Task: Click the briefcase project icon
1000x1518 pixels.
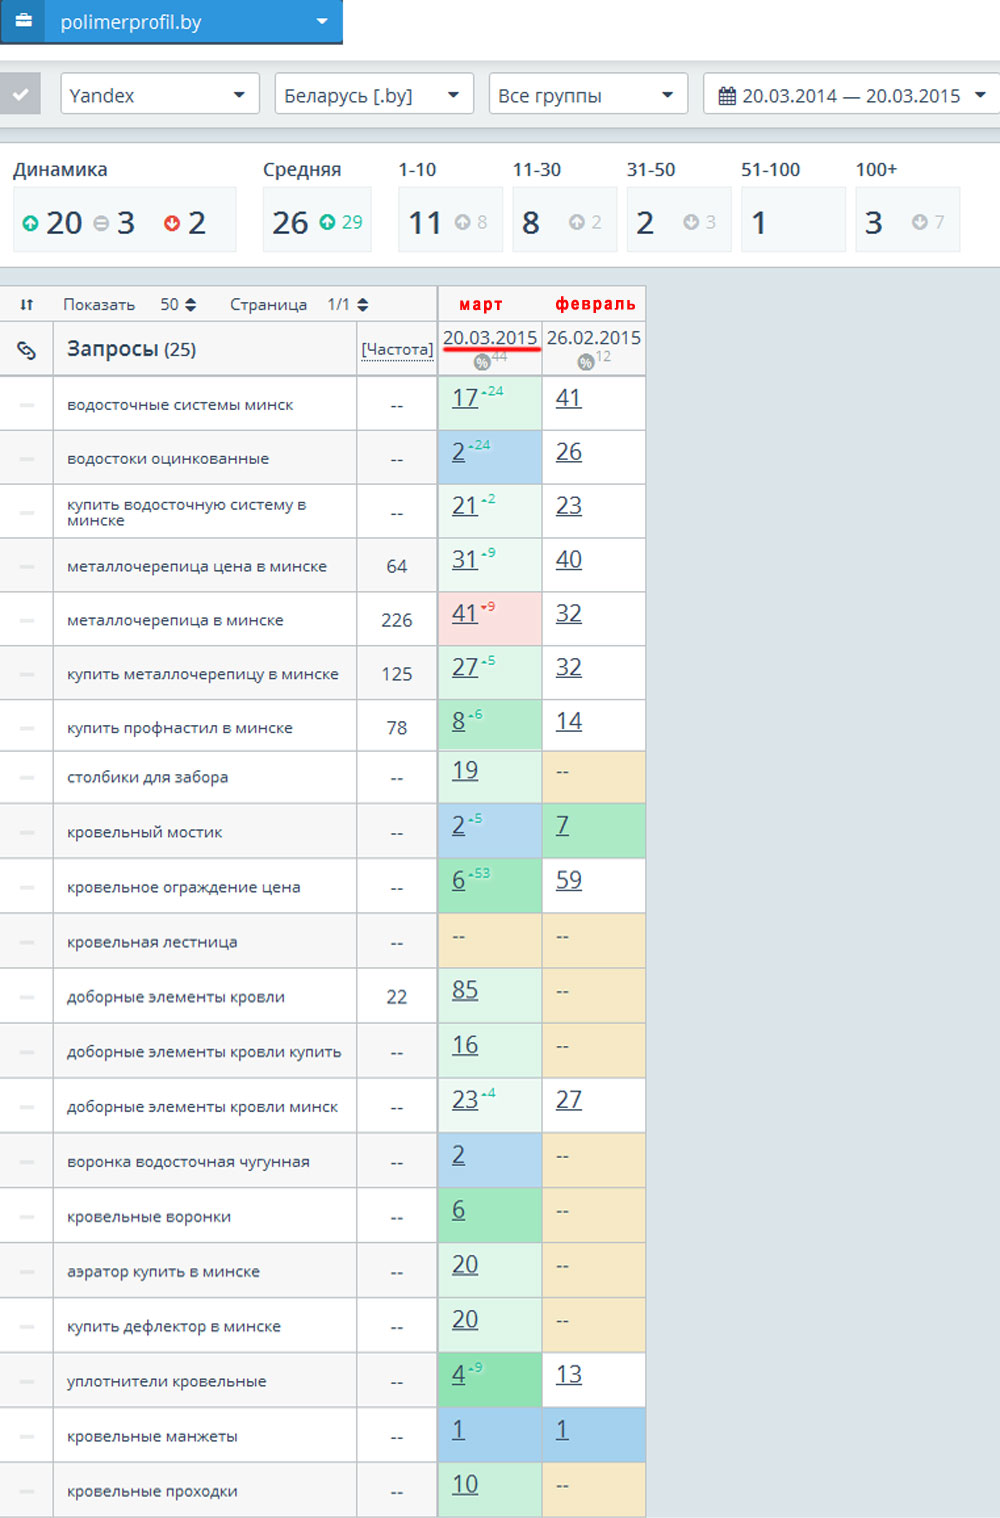Action: click(x=22, y=21)
